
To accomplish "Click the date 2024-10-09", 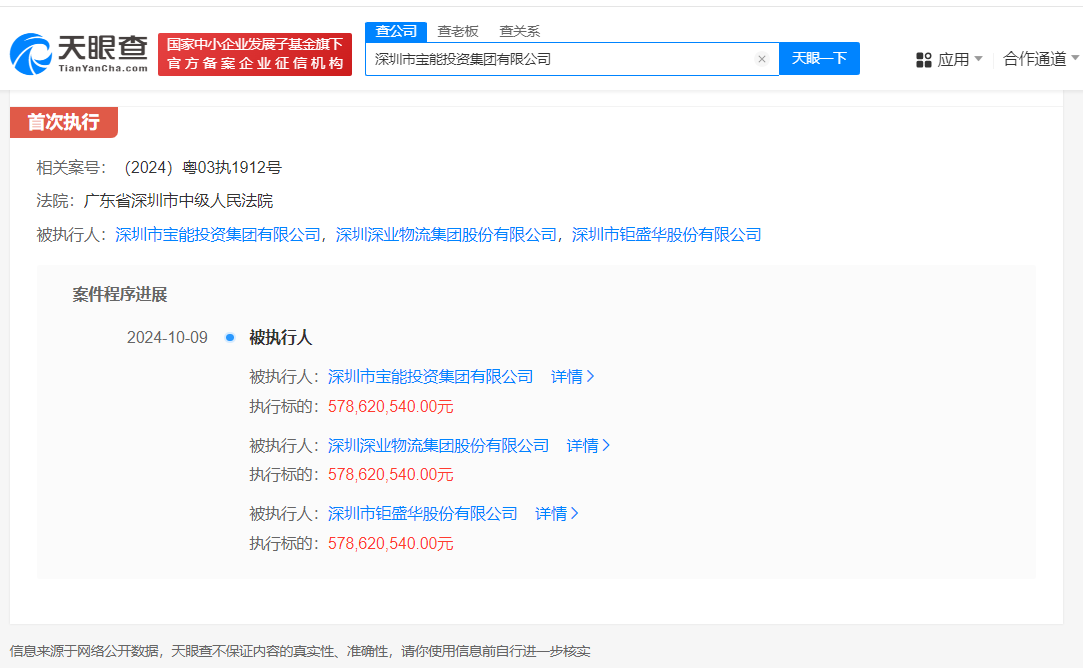I will coord(167,338).
